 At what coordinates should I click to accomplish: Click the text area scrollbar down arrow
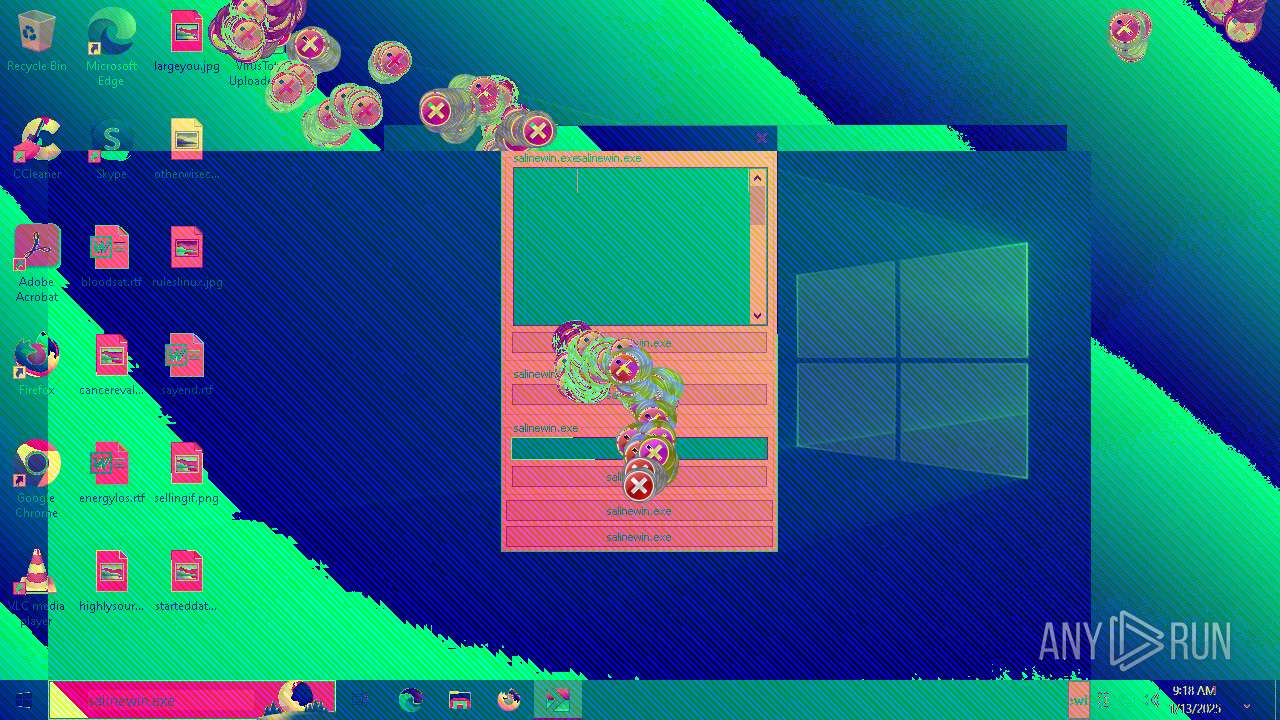[757, 315]
